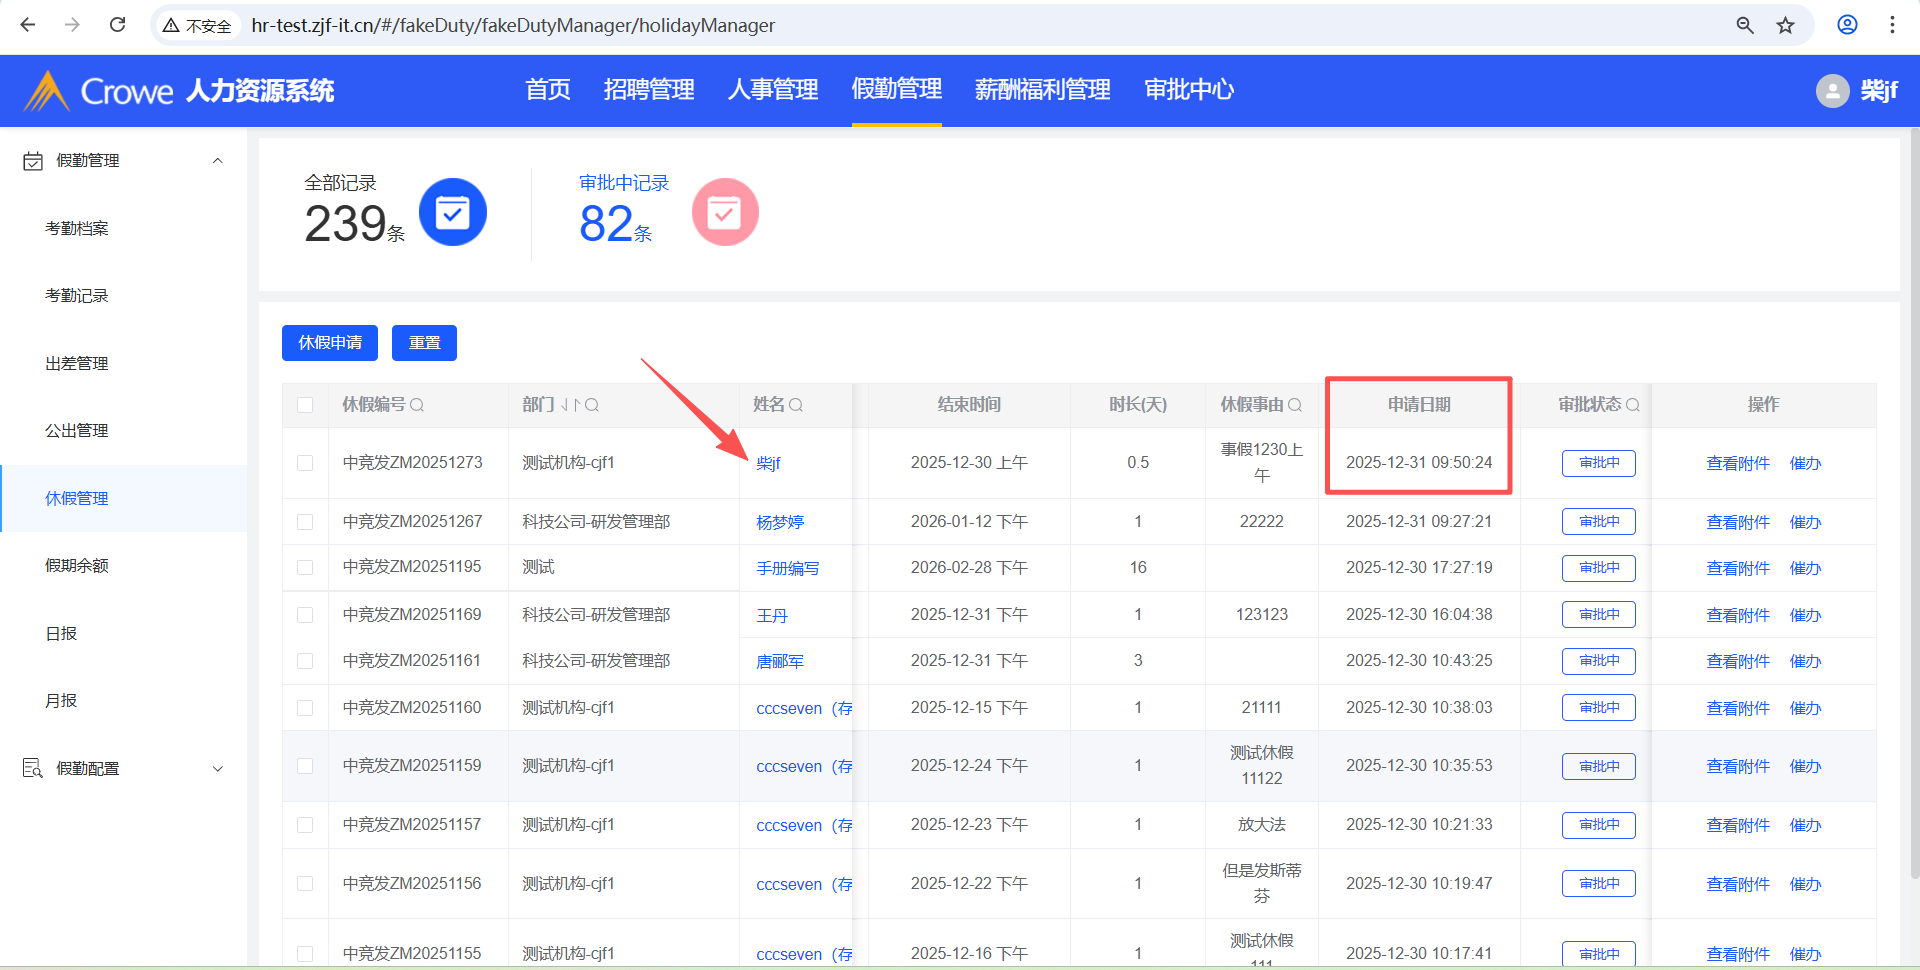Select the checkbox for record 中竞发ZM20251195
This screenshot has height=970, width=1920.
[x=305, y=568]
